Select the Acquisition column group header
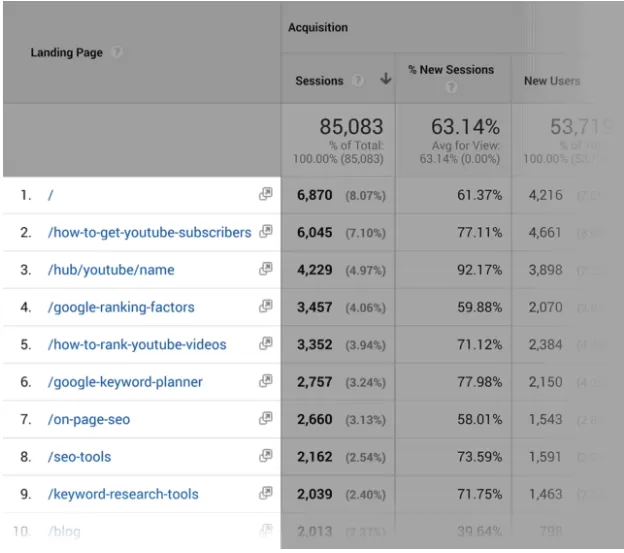Screen dimensions: 624x553 (318, 27)
